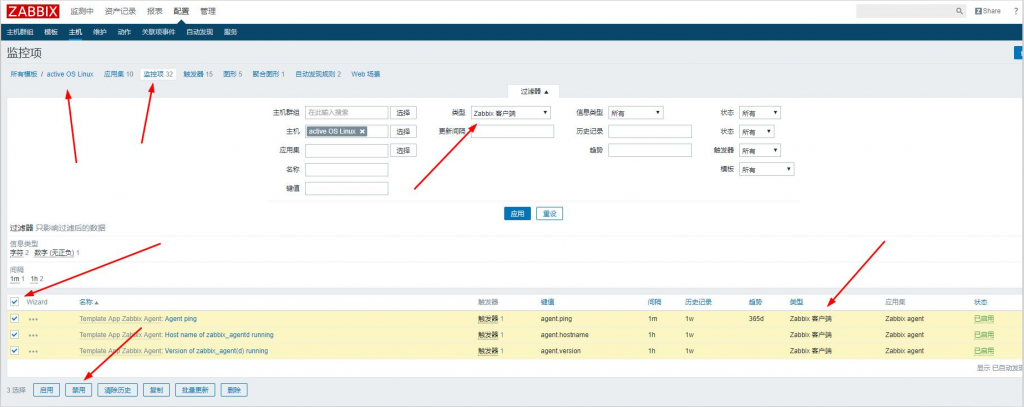Image resolution: width=1024 pixels, height=407 pixels.
Task: Uncheck the Agent ping item checkbox
Action: 14,319
